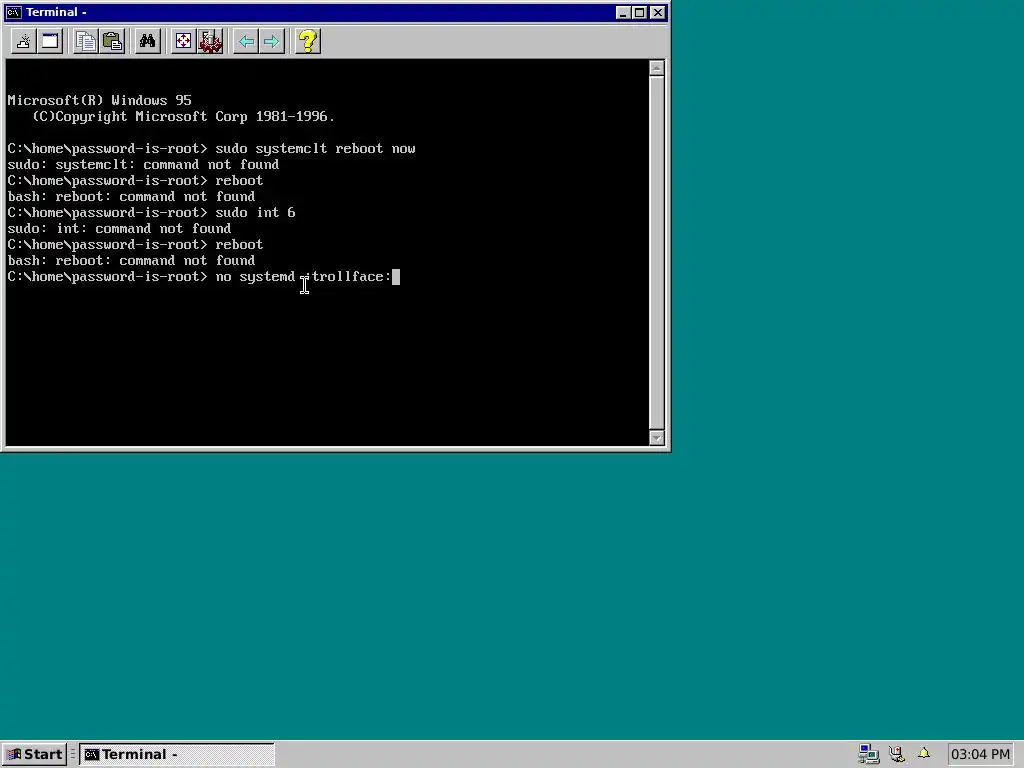Viewport: 1024px width, 768px height.
Task: Click the yellow bell notification tray icon
Action: coord(923,754)
